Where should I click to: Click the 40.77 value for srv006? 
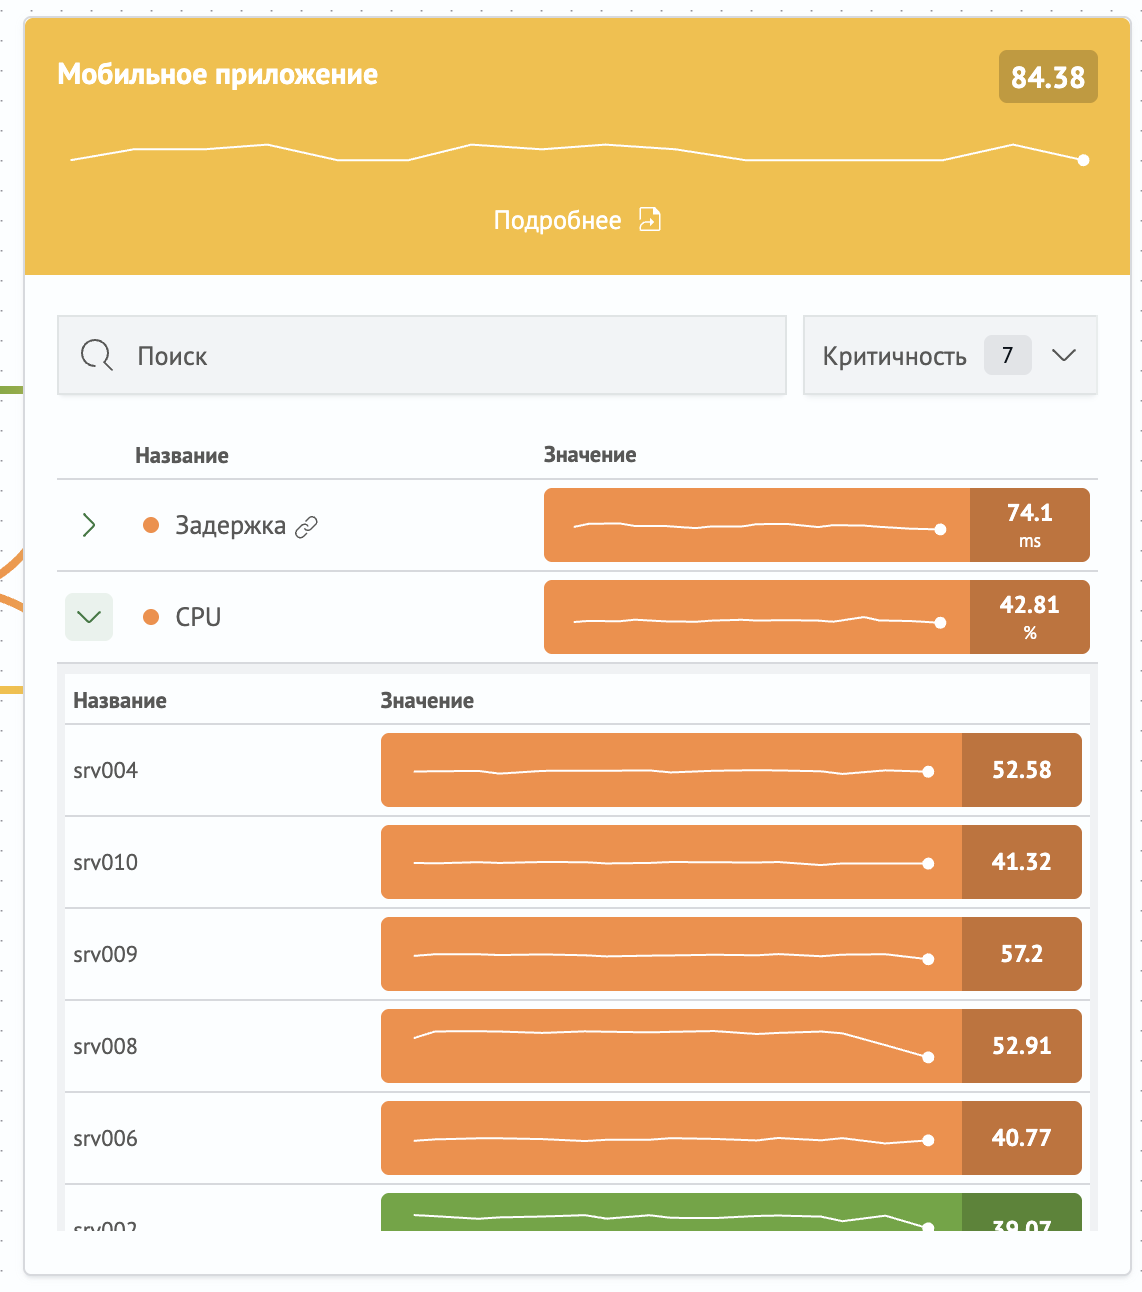[x=1022, y=1138]
